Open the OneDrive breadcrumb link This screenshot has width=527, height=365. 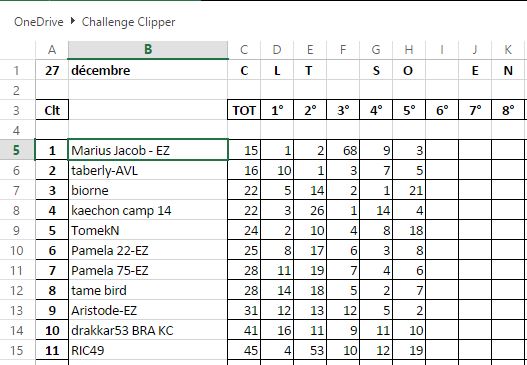click(39, 22)
